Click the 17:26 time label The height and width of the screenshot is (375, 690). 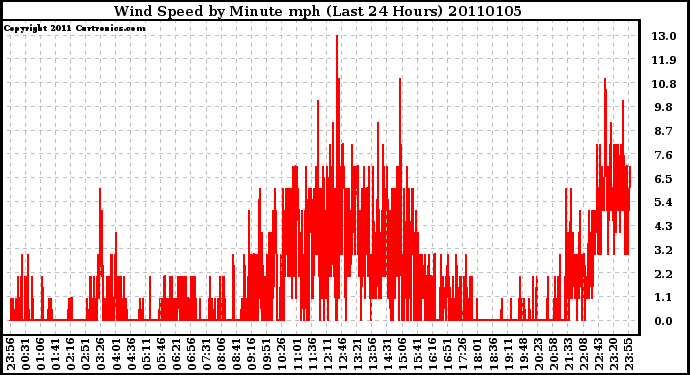click(464, 355)
